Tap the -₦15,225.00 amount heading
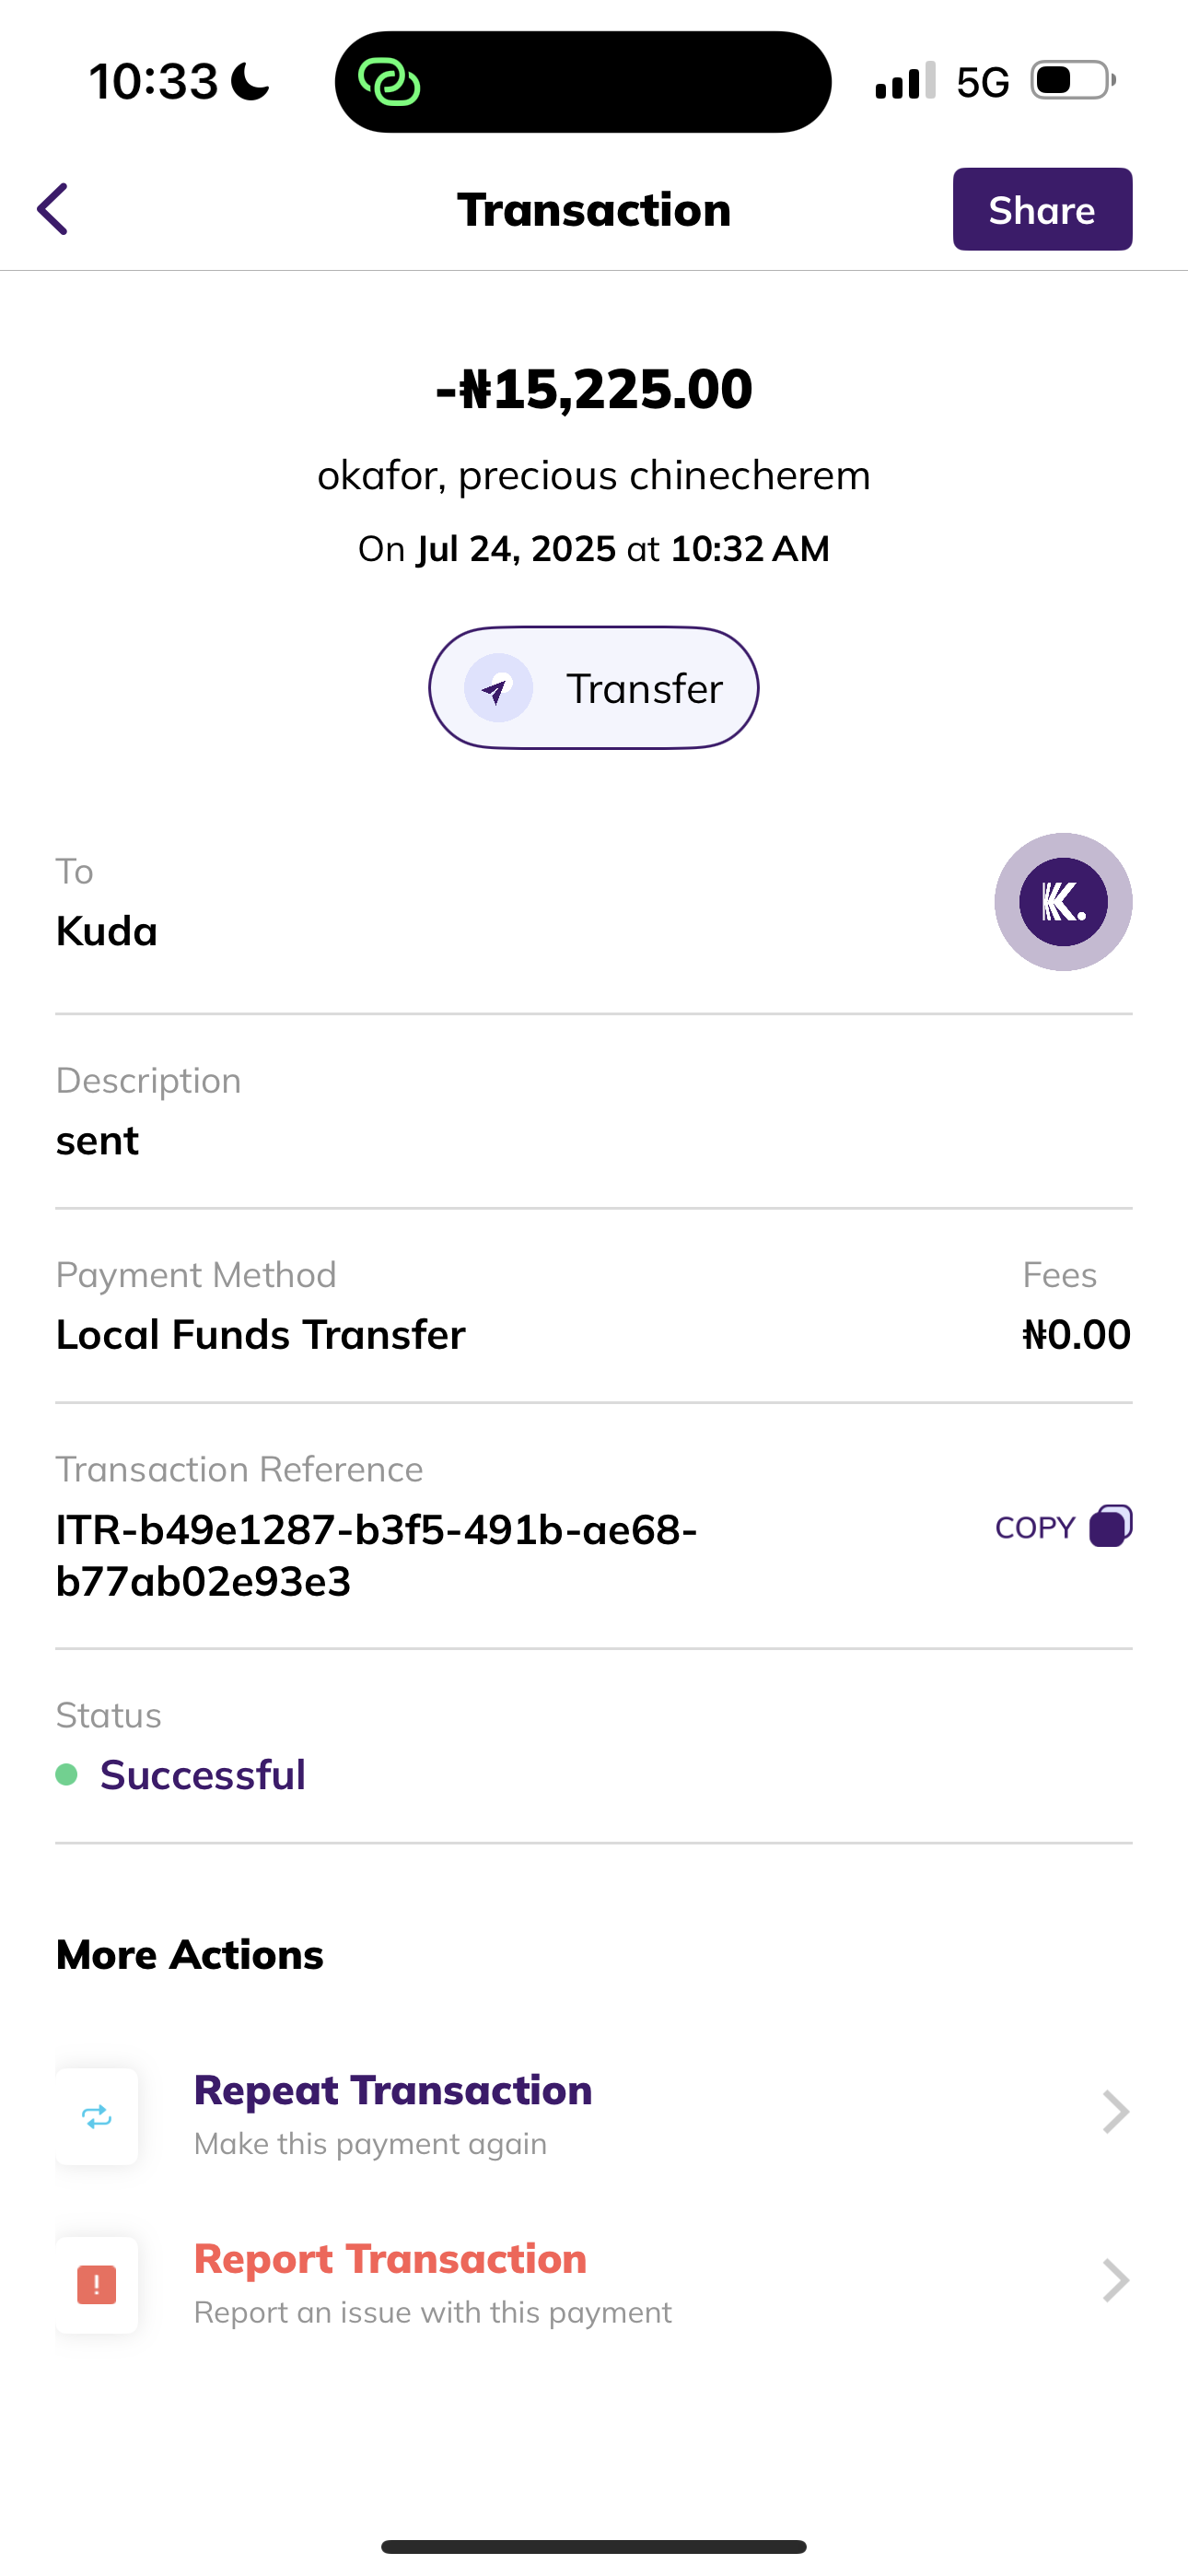This screenshot has width=1188, height=2576. pos(594,389)
